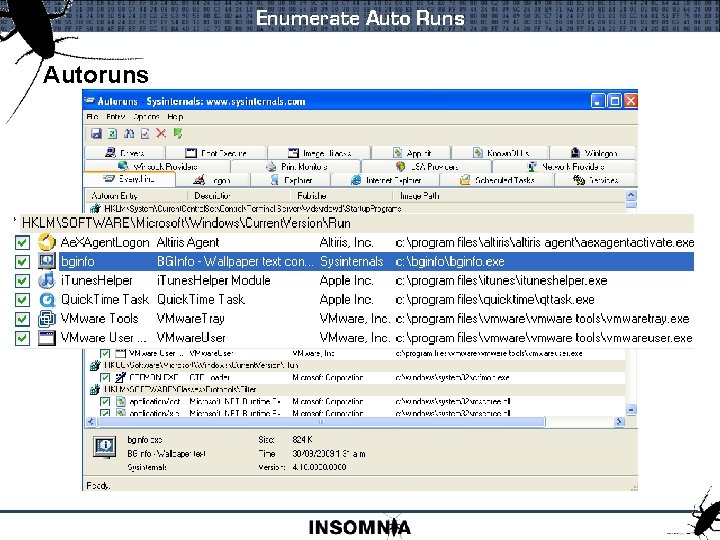Uncheck the CTFMON.EXE checkbox
The image size is (720, 540).
pyautogui.click(x=105, y=377)
